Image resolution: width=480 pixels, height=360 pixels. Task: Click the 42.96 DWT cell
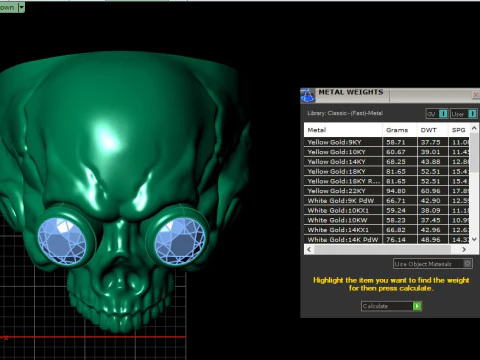click(x=432, y=230)
